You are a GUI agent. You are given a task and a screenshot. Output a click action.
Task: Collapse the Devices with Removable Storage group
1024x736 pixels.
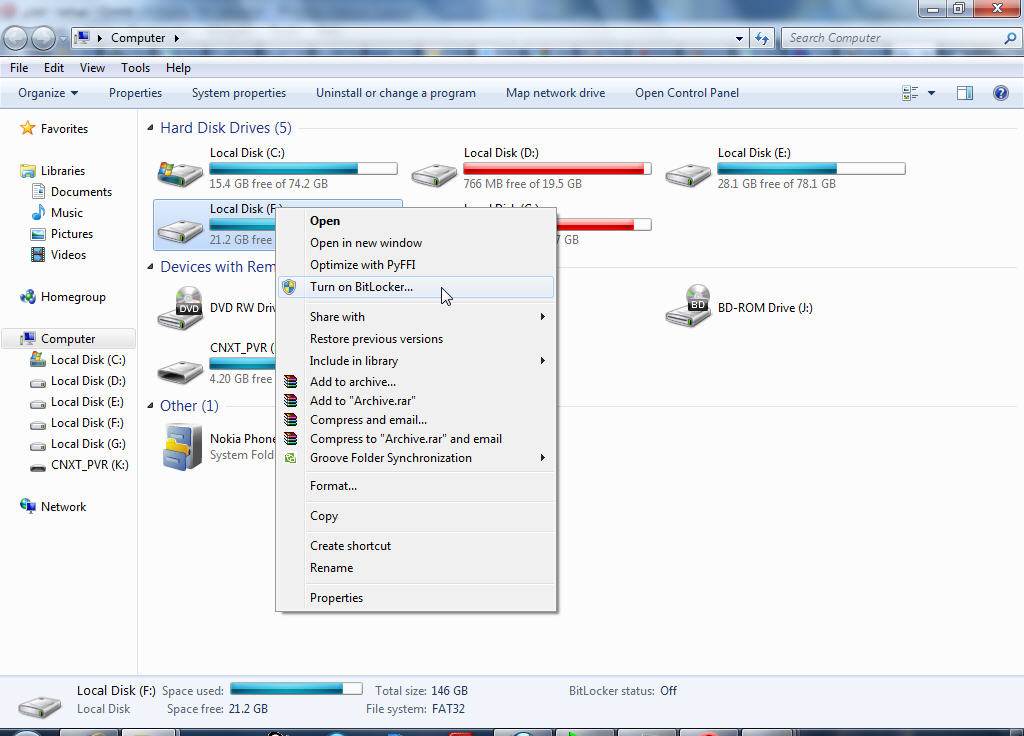[150, 266]
